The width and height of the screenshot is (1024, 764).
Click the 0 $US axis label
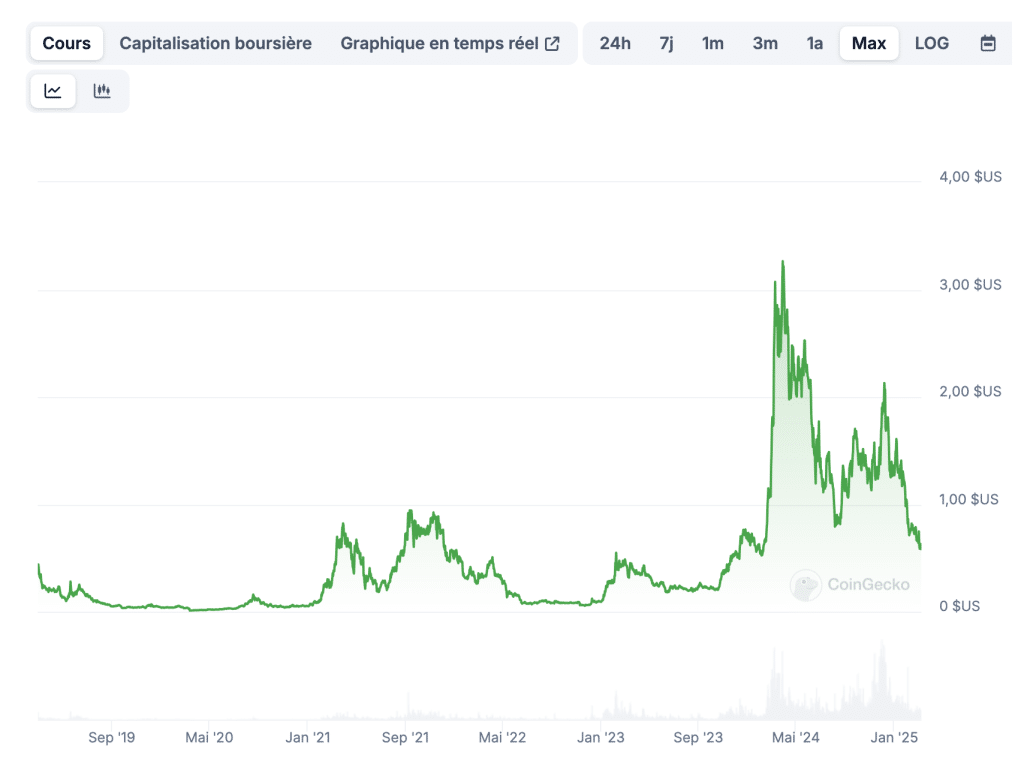tap(959, 606)
